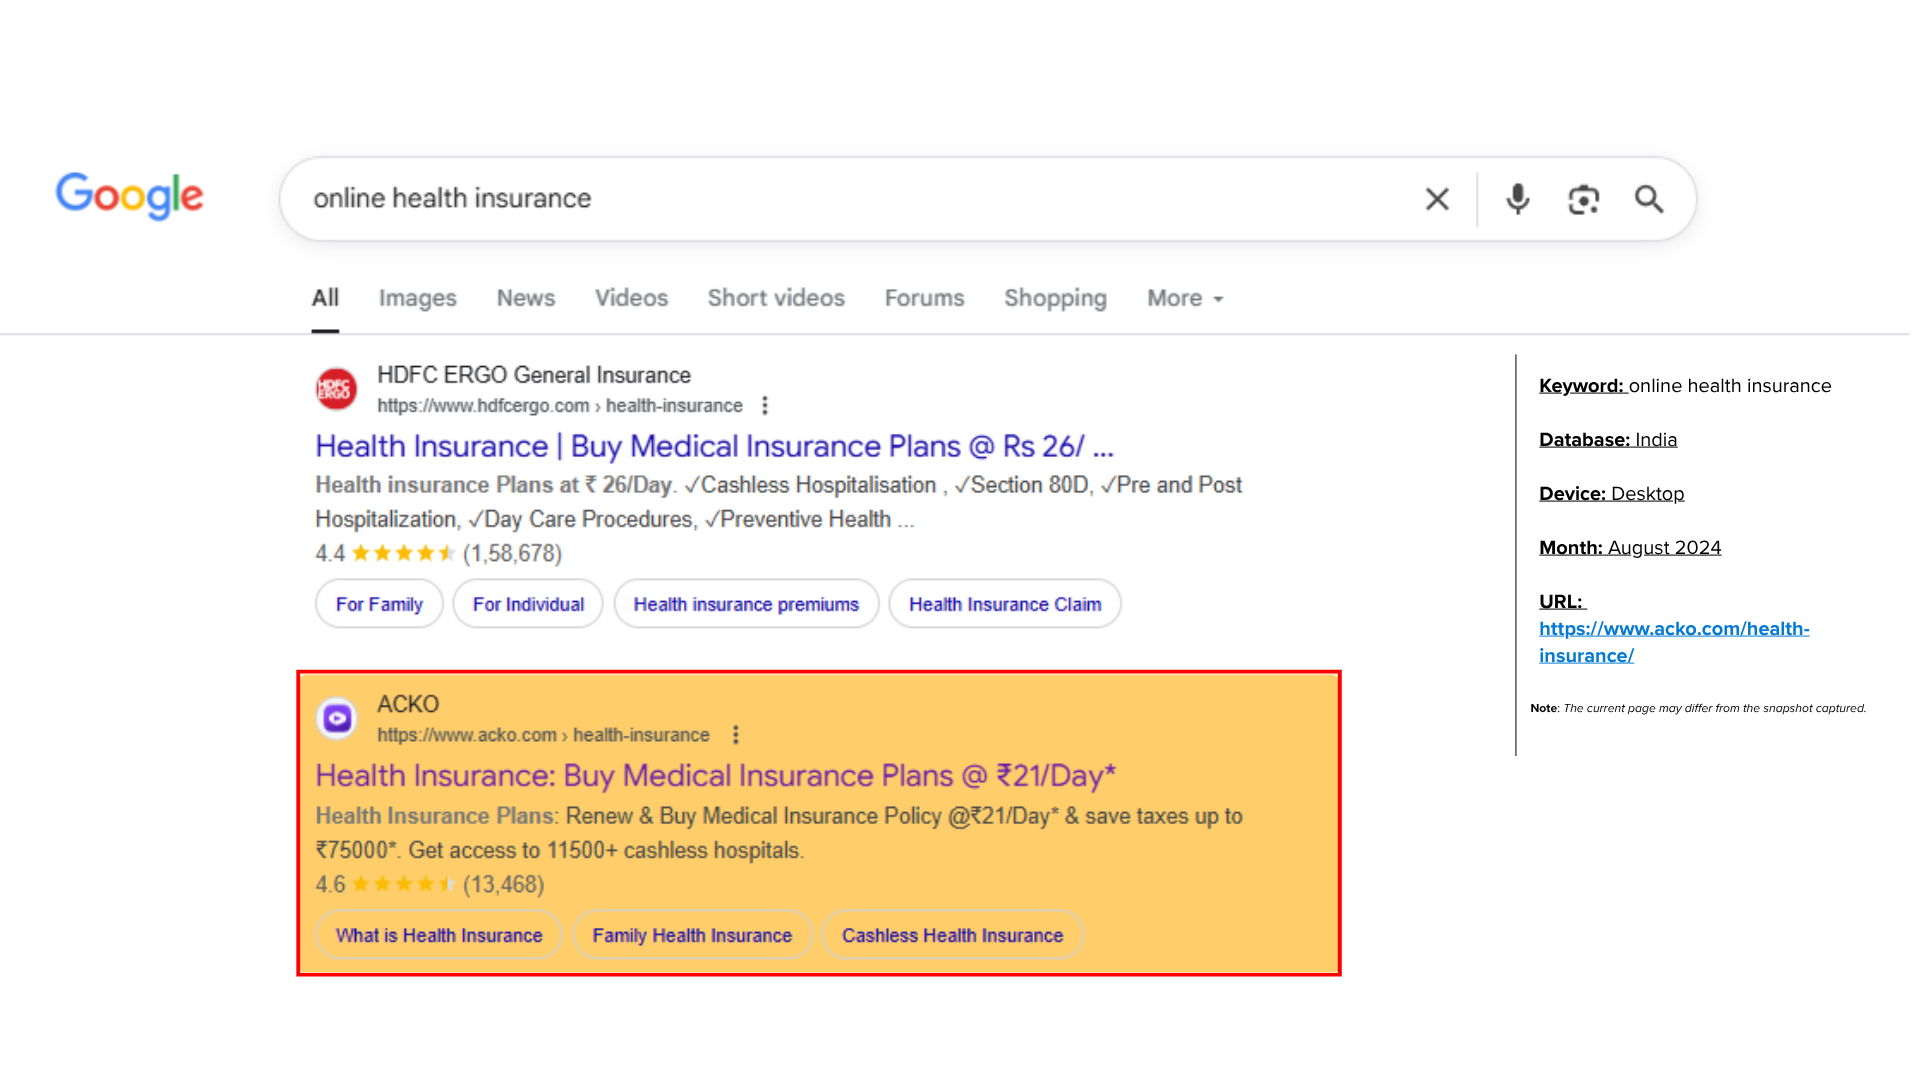Screen dimensions: 1920x1080
Task: Click the HDFC ERGO favicon
Action: coord(335,388)
